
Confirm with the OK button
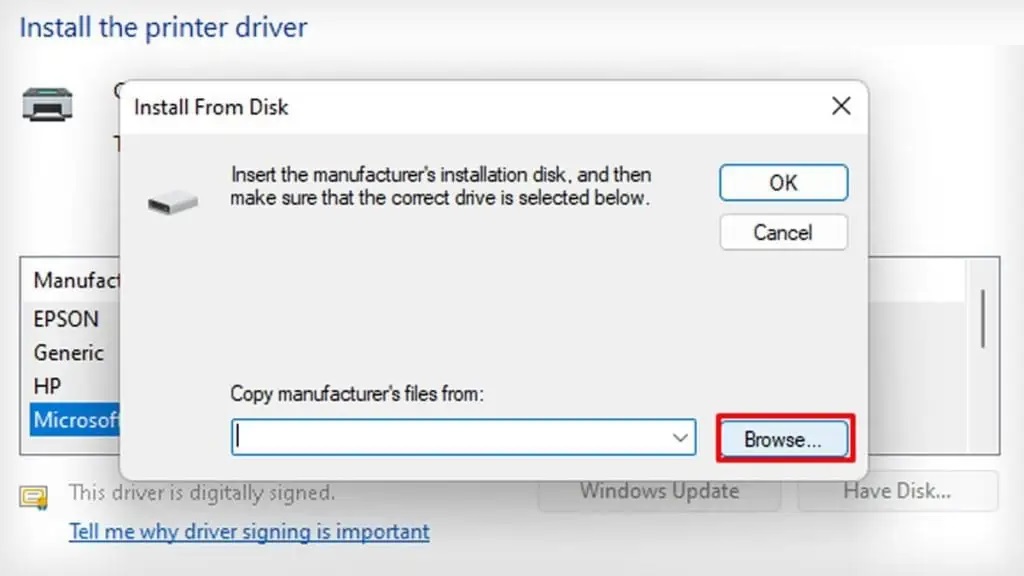click(783, 183)
